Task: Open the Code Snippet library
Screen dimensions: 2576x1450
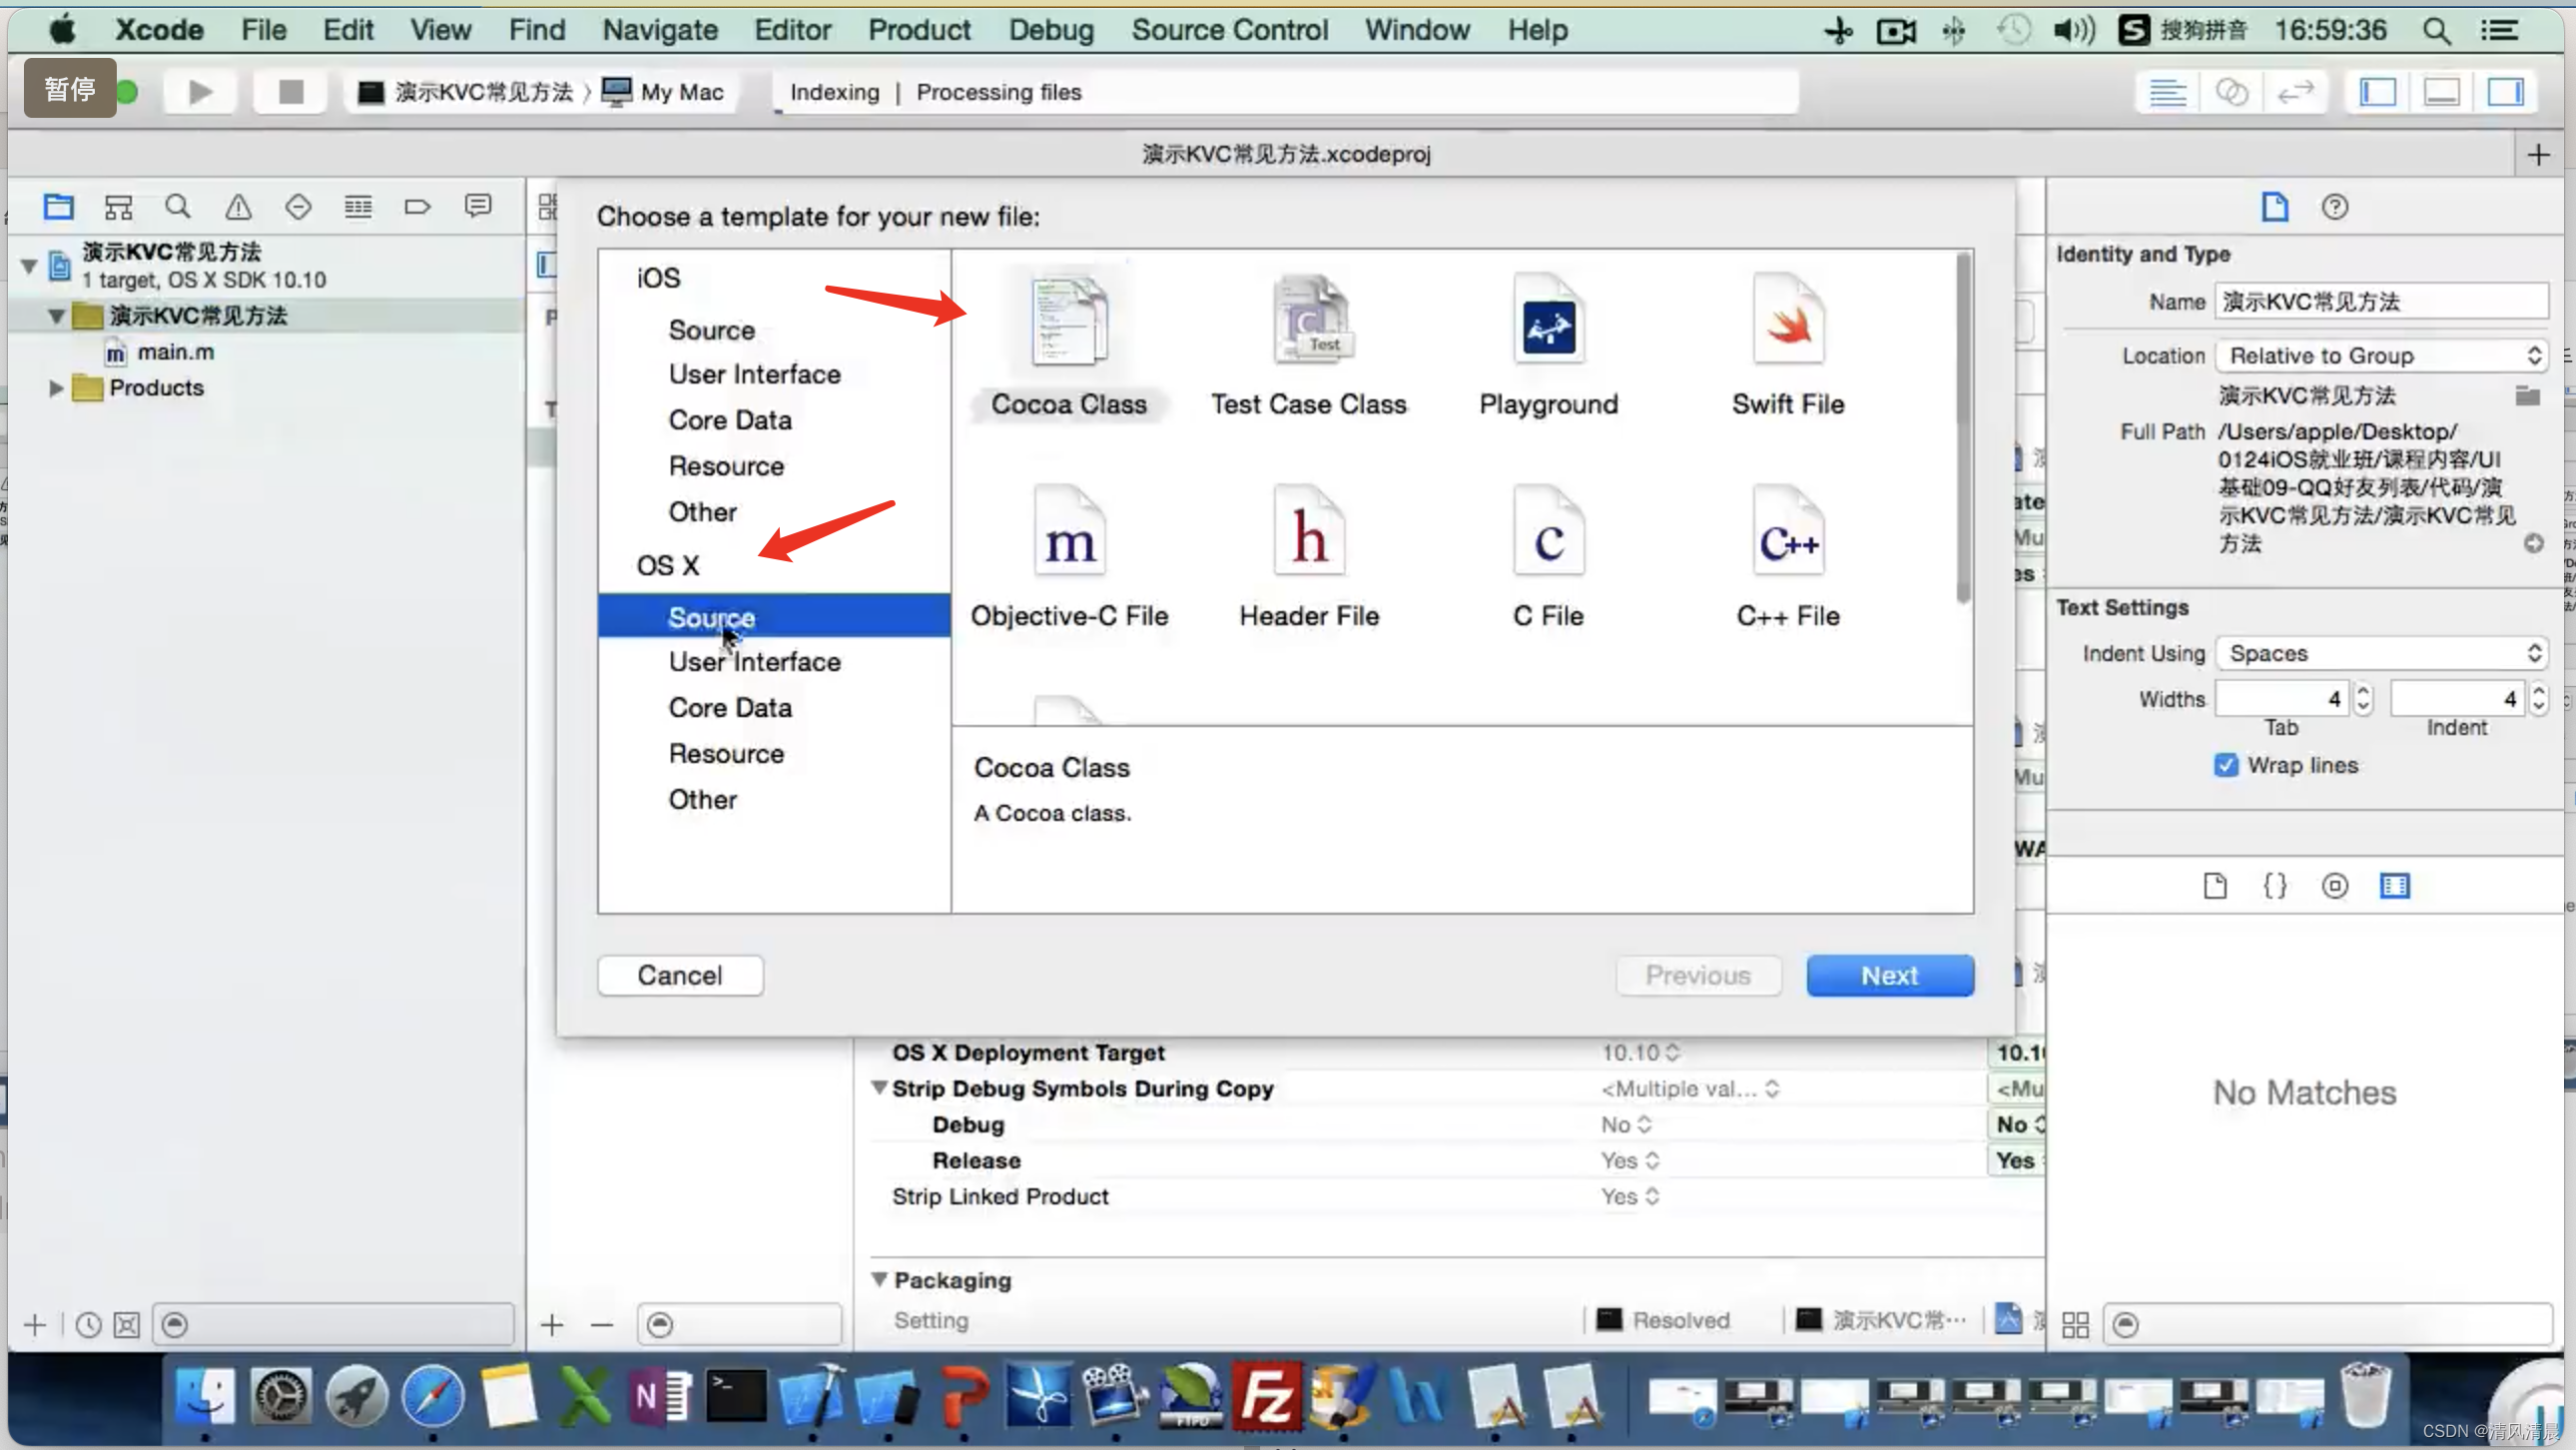Action: pos(2275,885)
